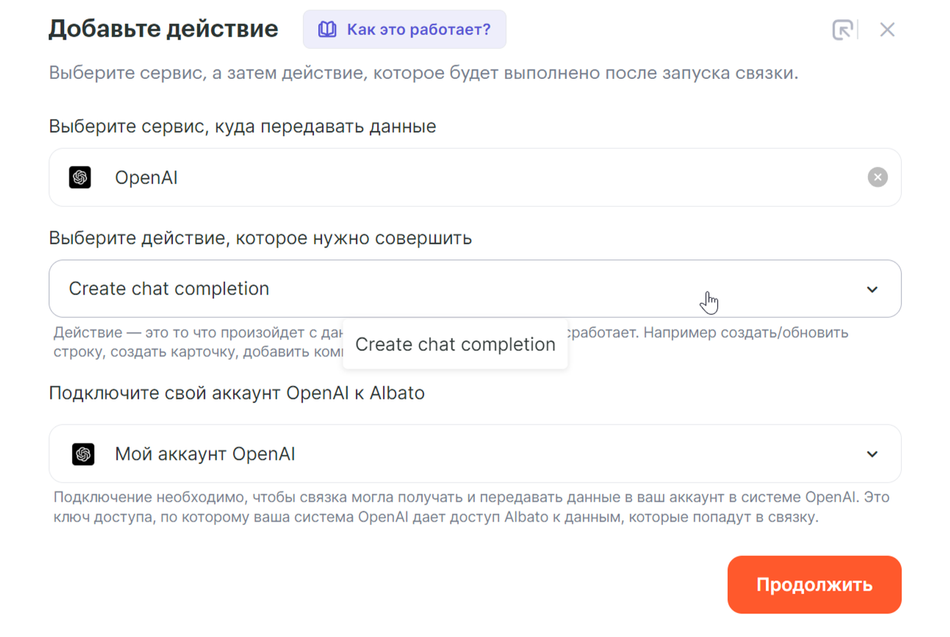Expand the action list using its chevron arrow
The image size is (950, 637).
(x=872, y=290)
